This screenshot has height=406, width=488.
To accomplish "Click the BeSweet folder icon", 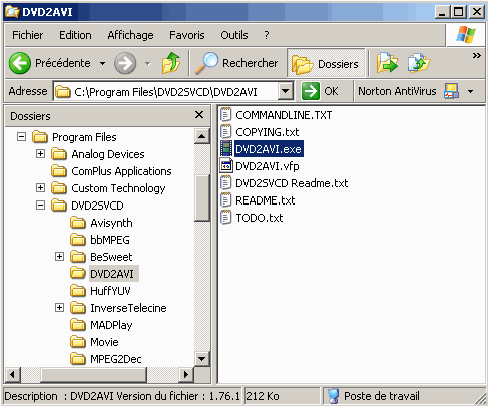I will [x=78, y=257].
